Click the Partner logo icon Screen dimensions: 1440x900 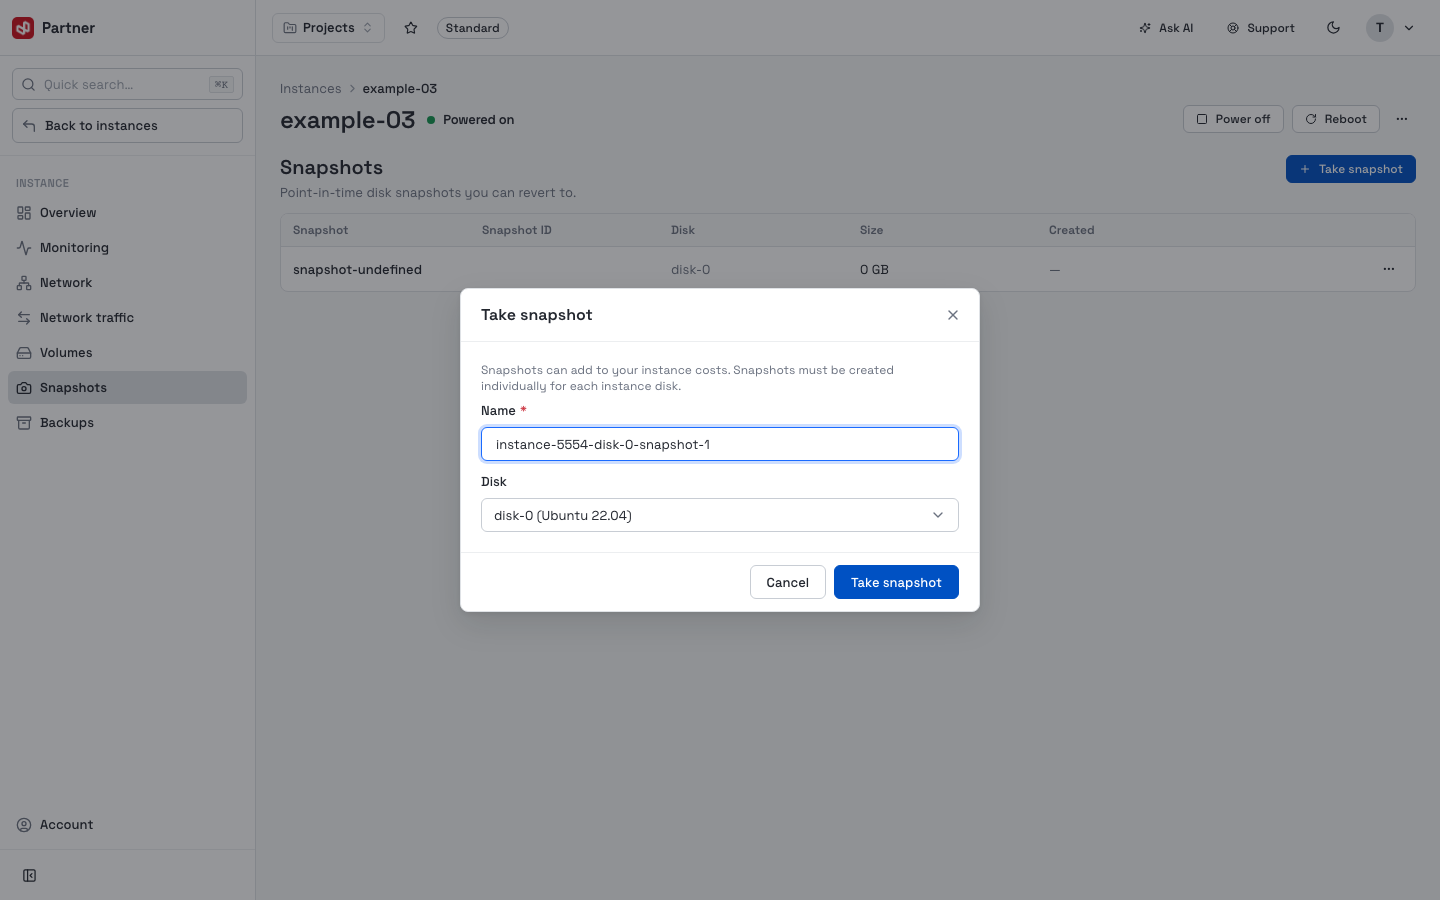(x=23, y=28)
